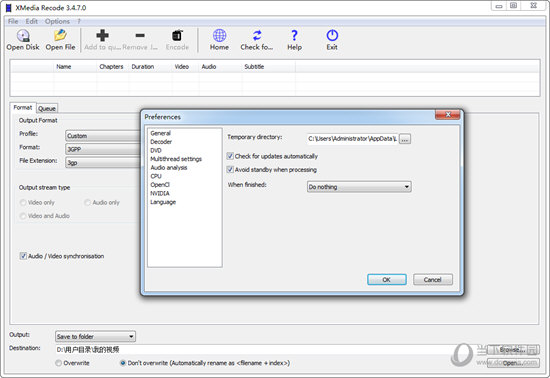This screenshot has width=550, height=378.
Task: Open the Home globe icon
Action: [x=219, y=35]
